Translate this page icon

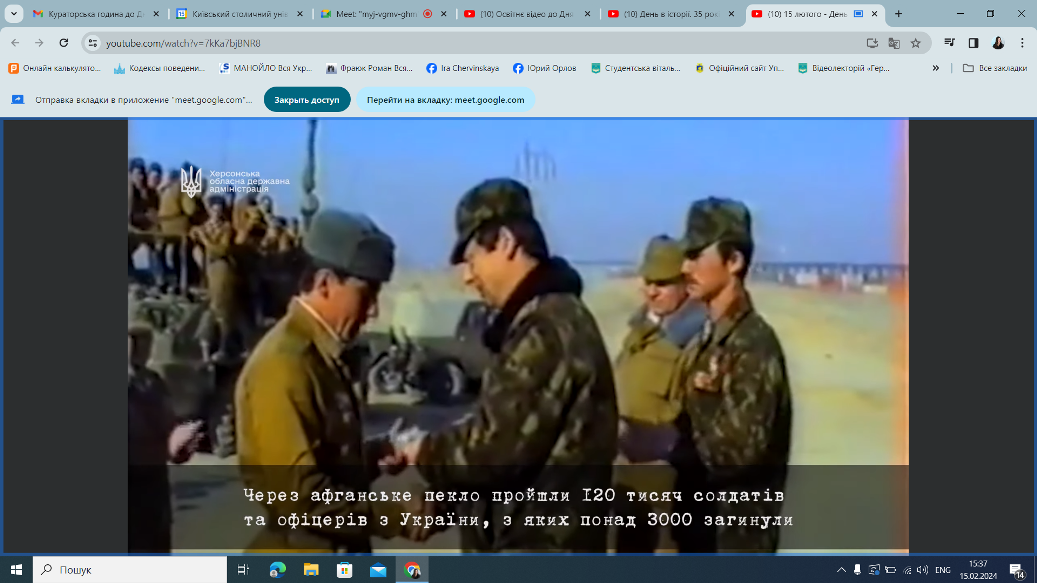pos(894,43)
